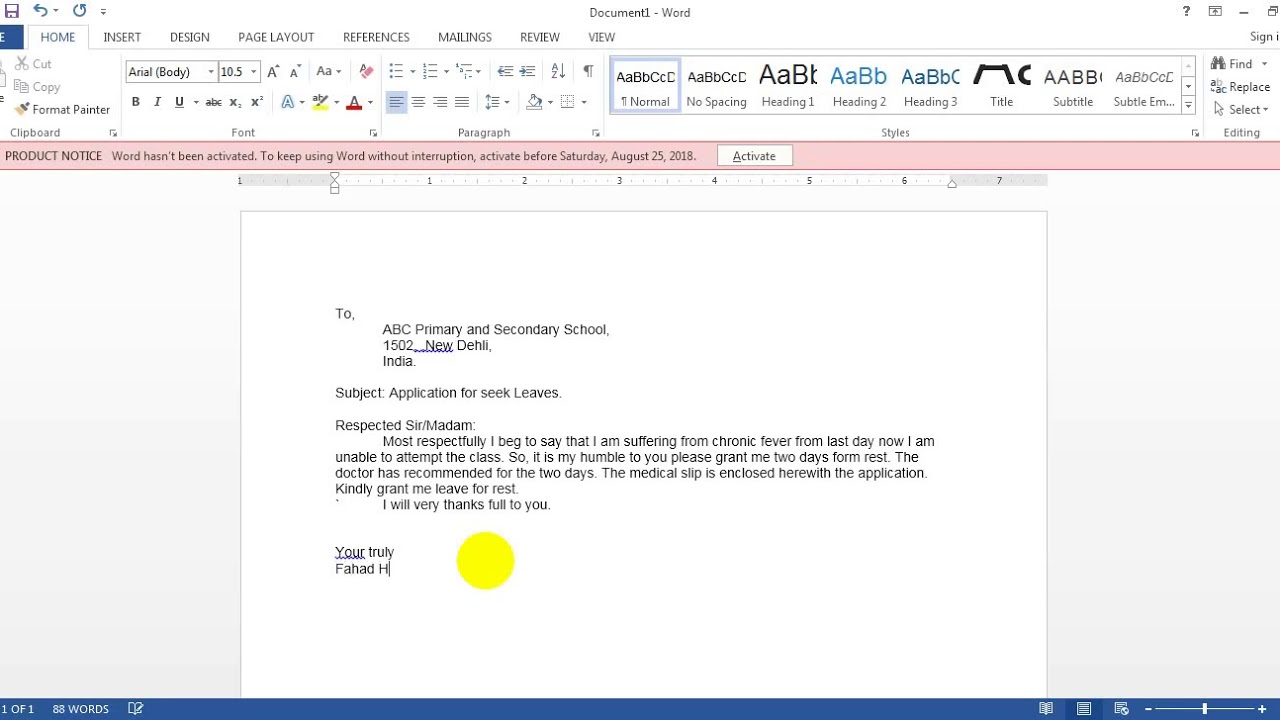Open the highlight color dropdown arrow
The height and width of the screenshot is (720, 1280).
tap(336, 102)
